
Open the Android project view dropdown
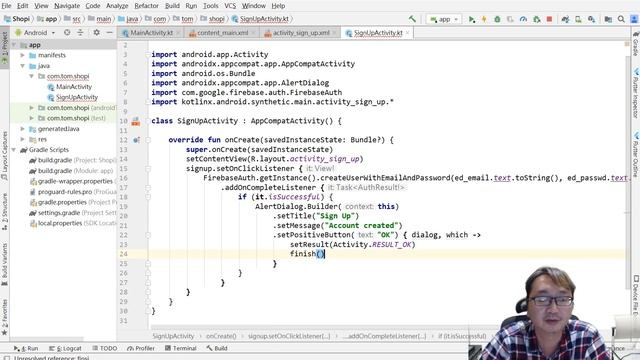pyautogui.click(x=35, y=33)
